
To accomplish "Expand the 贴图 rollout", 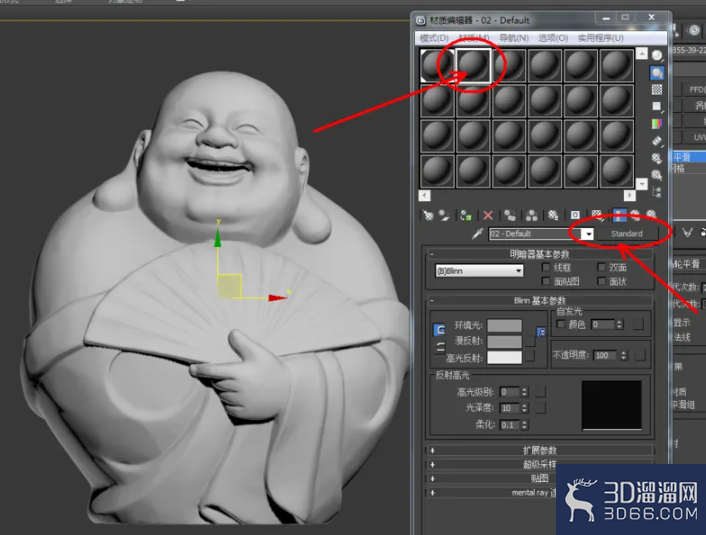I will click(x=492, y=478).
